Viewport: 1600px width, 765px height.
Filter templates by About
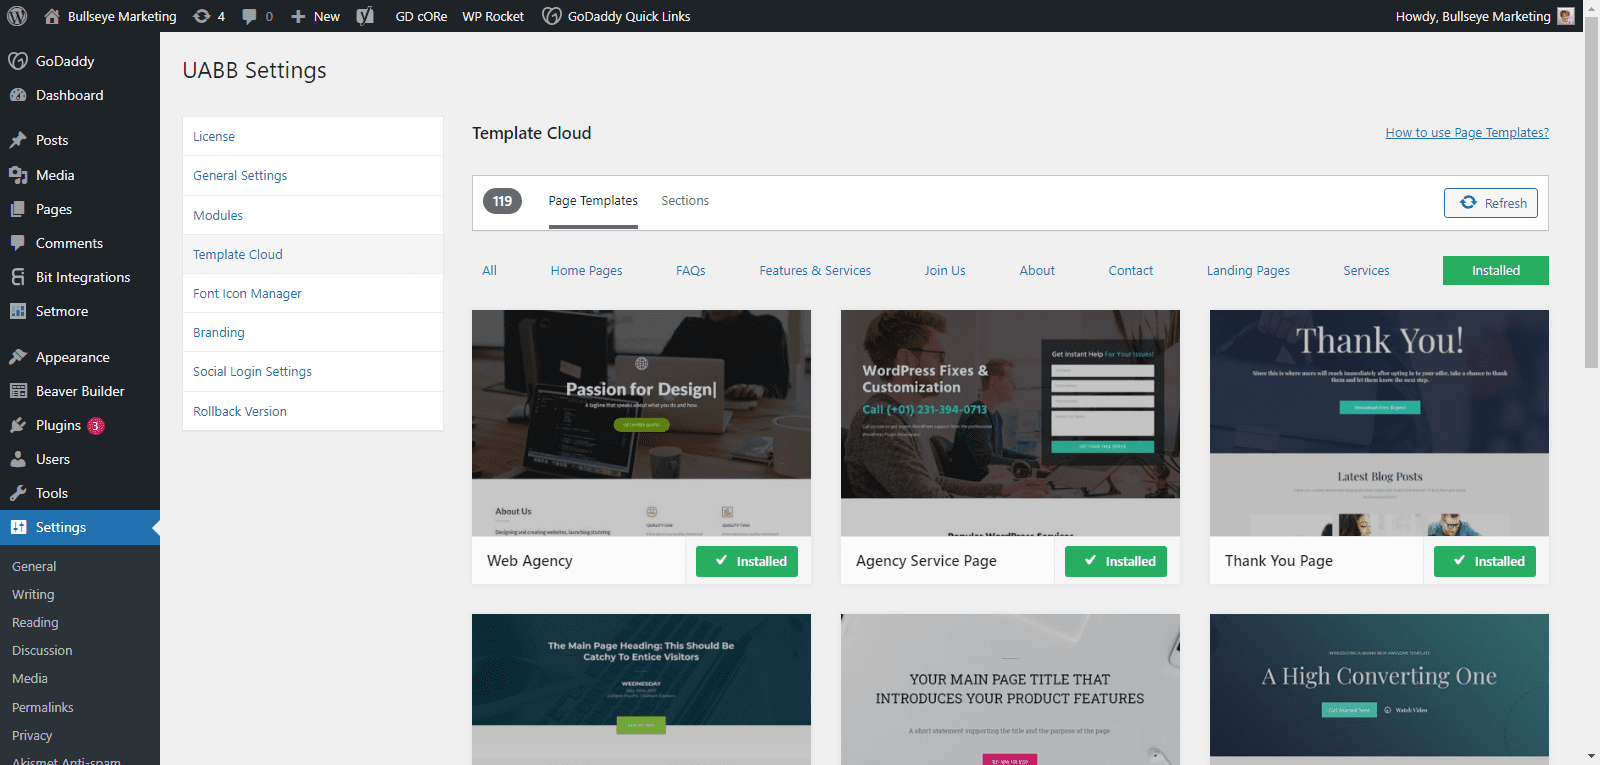(x=1037, y=271)
